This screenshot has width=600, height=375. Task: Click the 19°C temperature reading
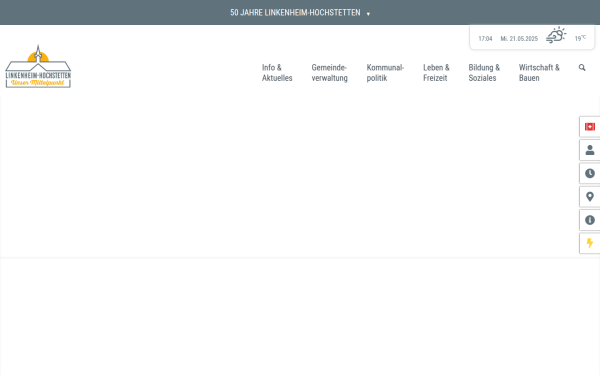click(x=580, y=38)
